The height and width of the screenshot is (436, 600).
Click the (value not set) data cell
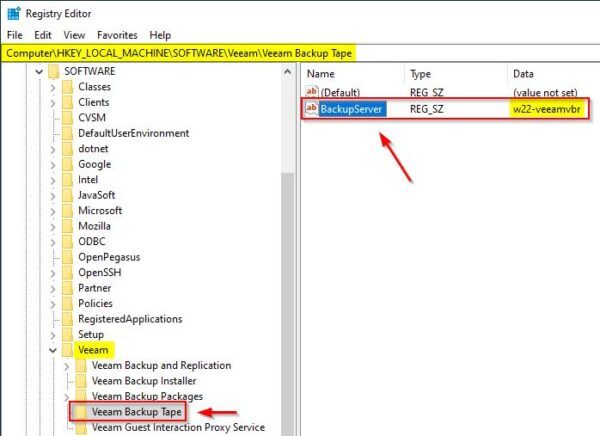pos(545,93)
